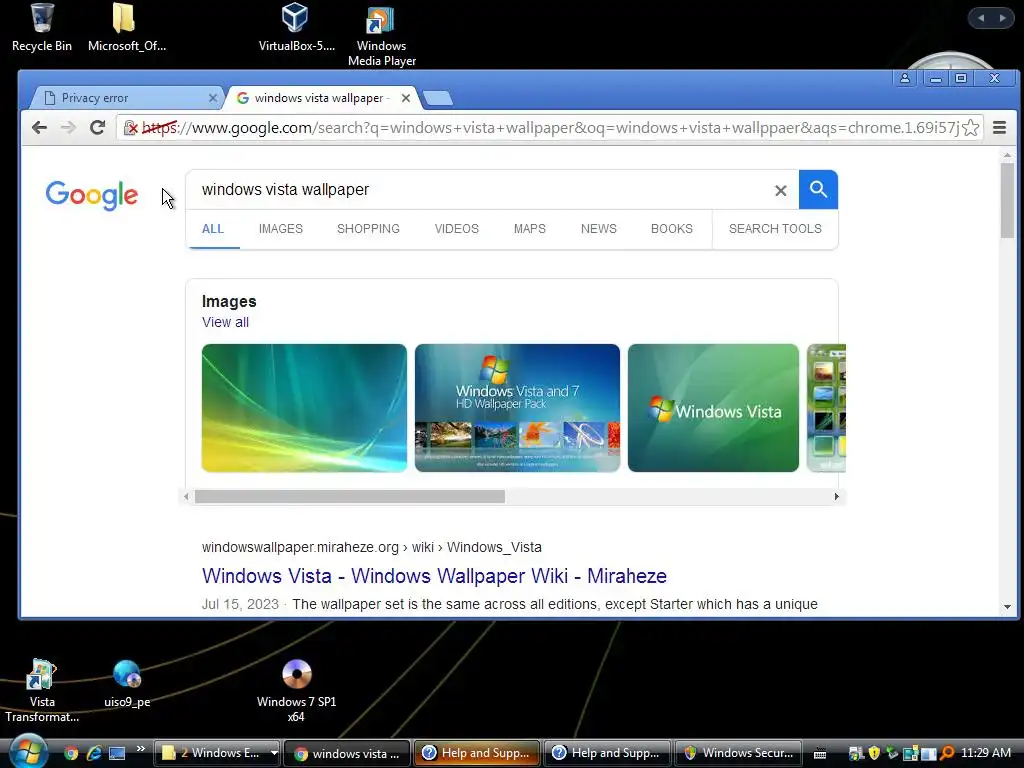Open MAPS results
Screen dimensions: 1024x768
[530, 229]
